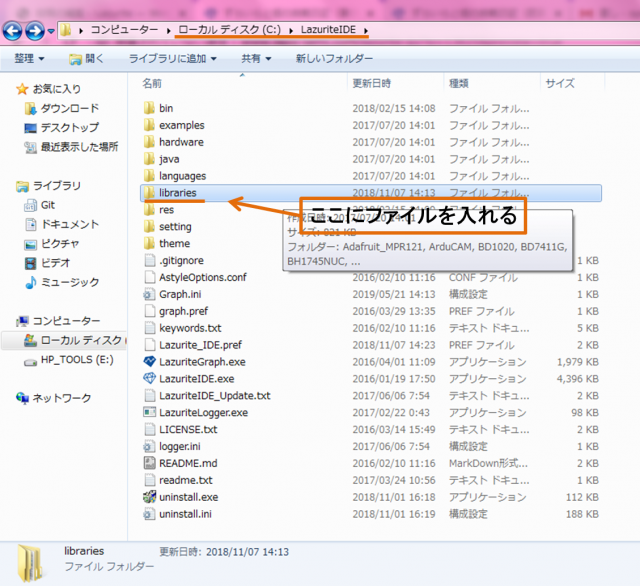Expand arrow after コンピューター breadcrumb
The width and height of the screenshot is (640, 586).
(x=168, y=30)
